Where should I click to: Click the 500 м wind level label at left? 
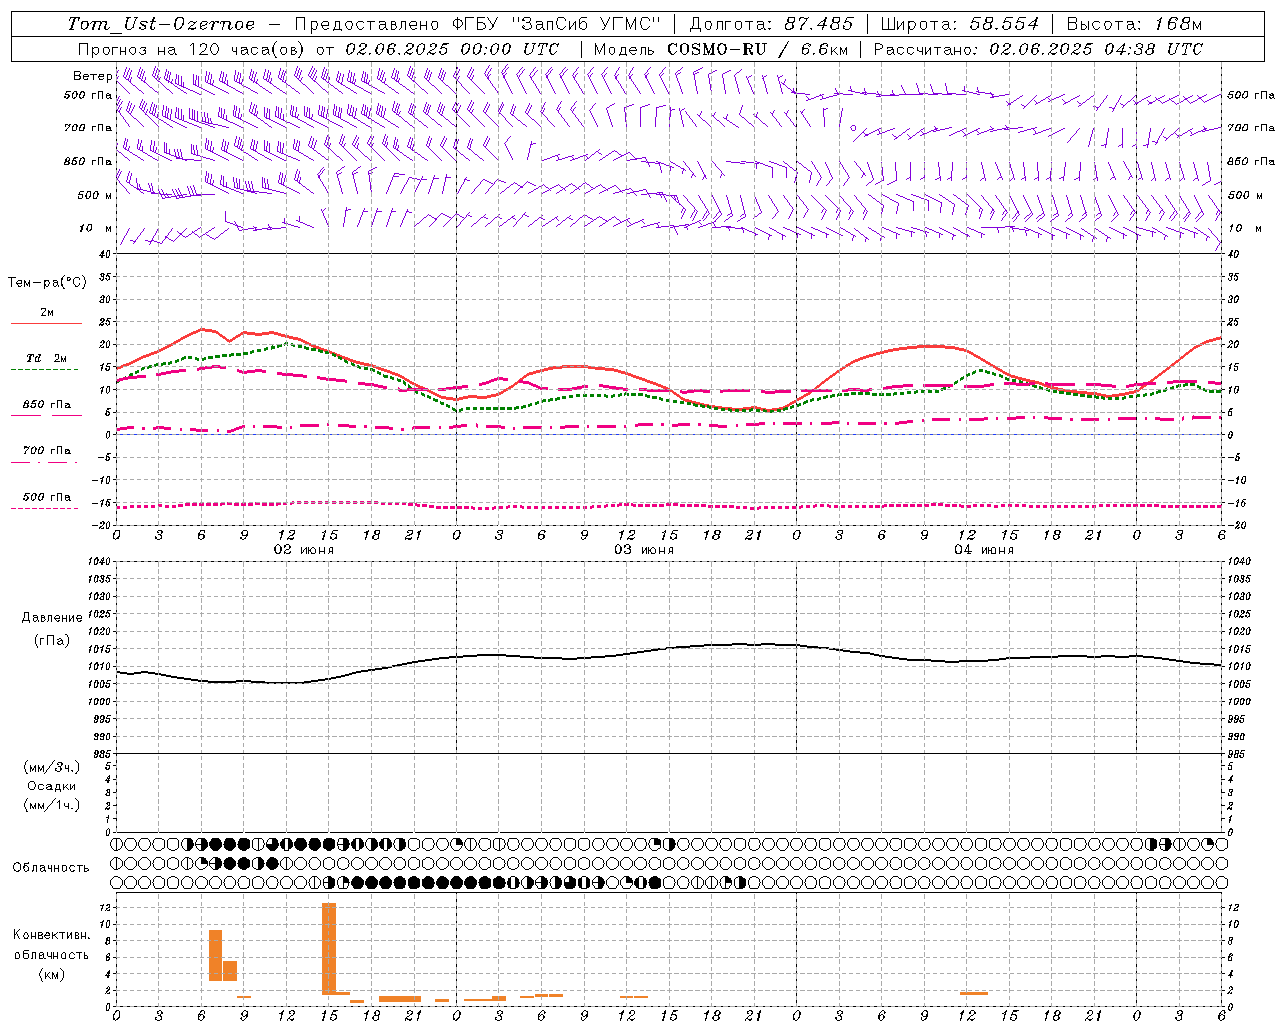tap(95, 196)
